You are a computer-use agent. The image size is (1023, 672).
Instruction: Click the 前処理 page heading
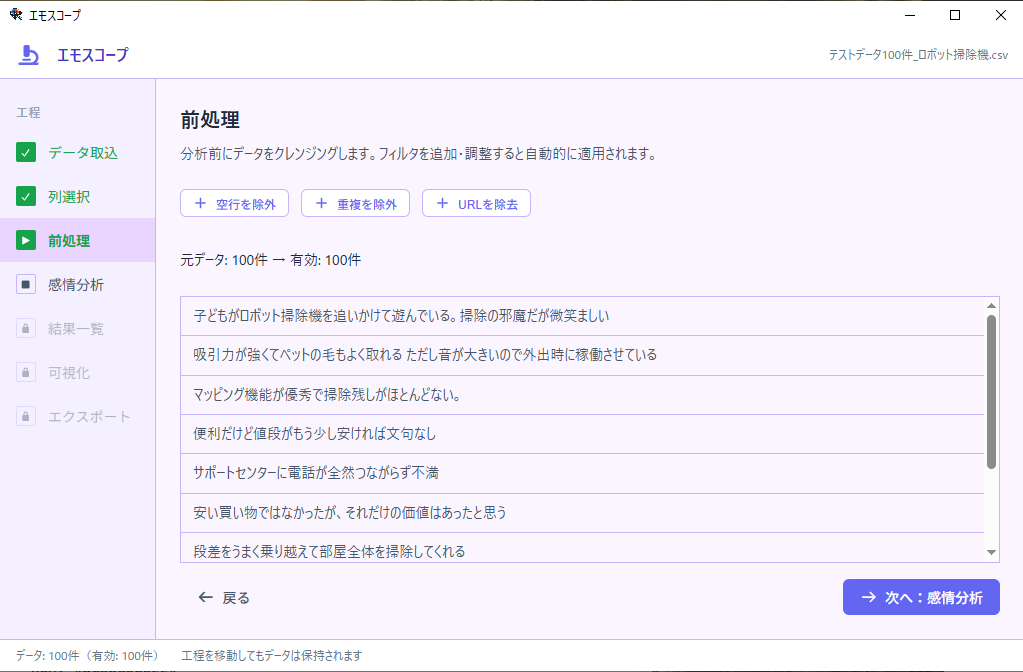pos(210,119)
